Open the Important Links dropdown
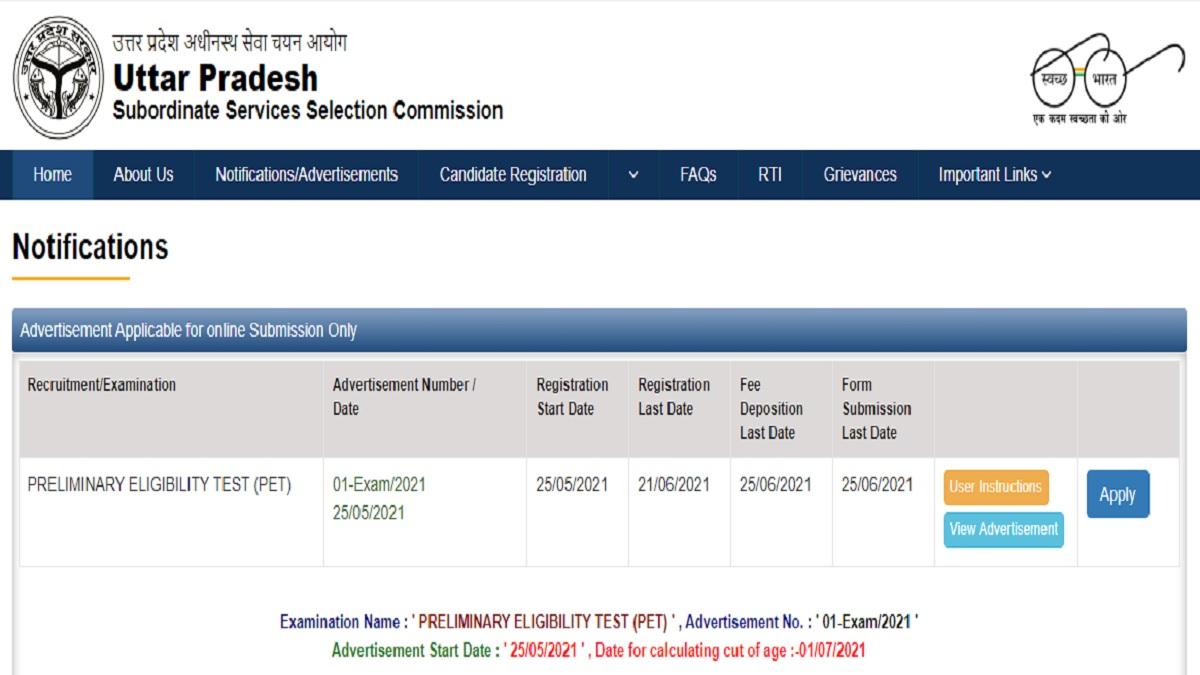Viewport: 1200px width, 675px height. coord(993,174)
